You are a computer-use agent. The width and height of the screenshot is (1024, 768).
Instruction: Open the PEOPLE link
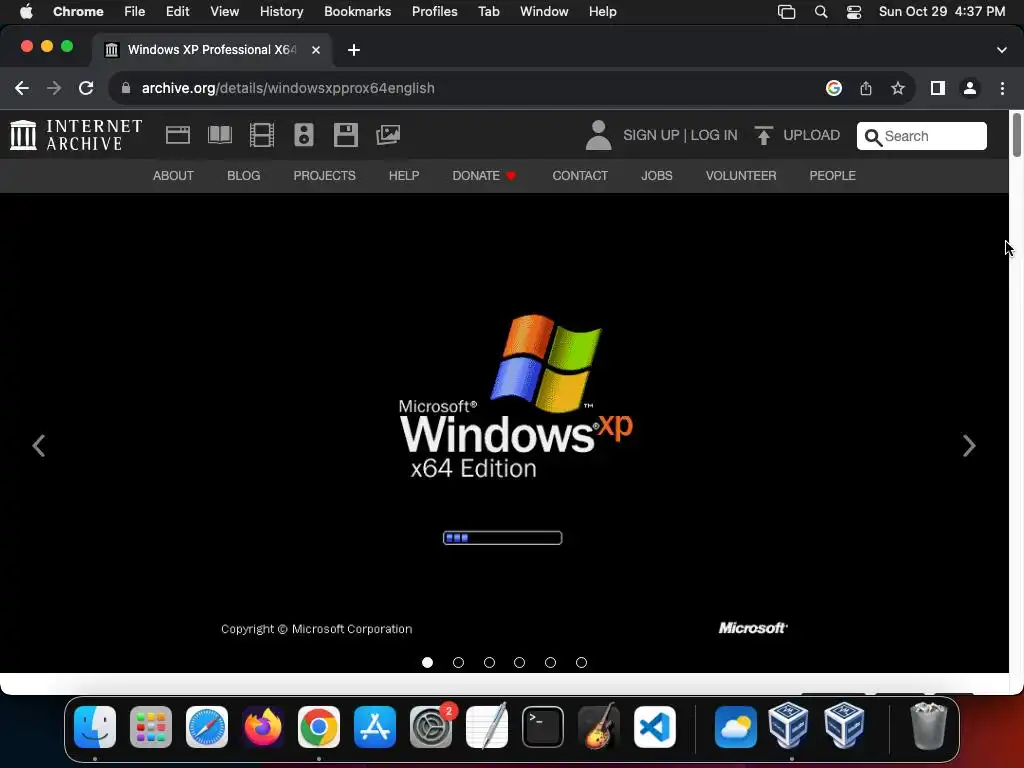(x=832, y=176)
